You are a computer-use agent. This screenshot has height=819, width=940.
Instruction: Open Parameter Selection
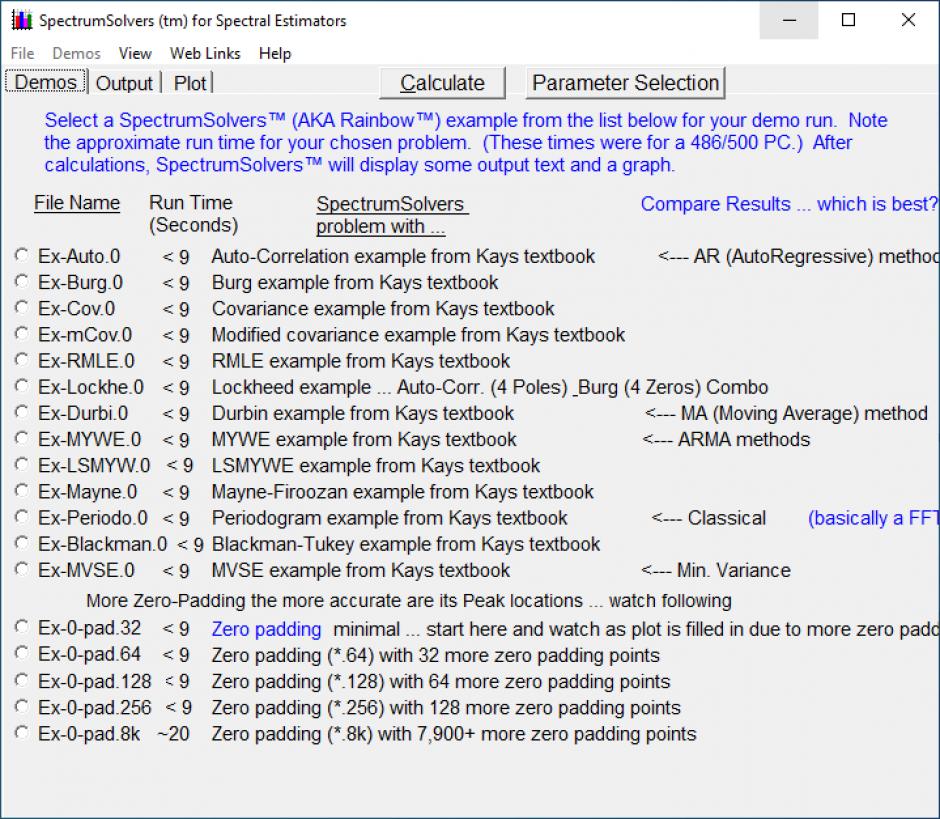[x=625, y=83]
